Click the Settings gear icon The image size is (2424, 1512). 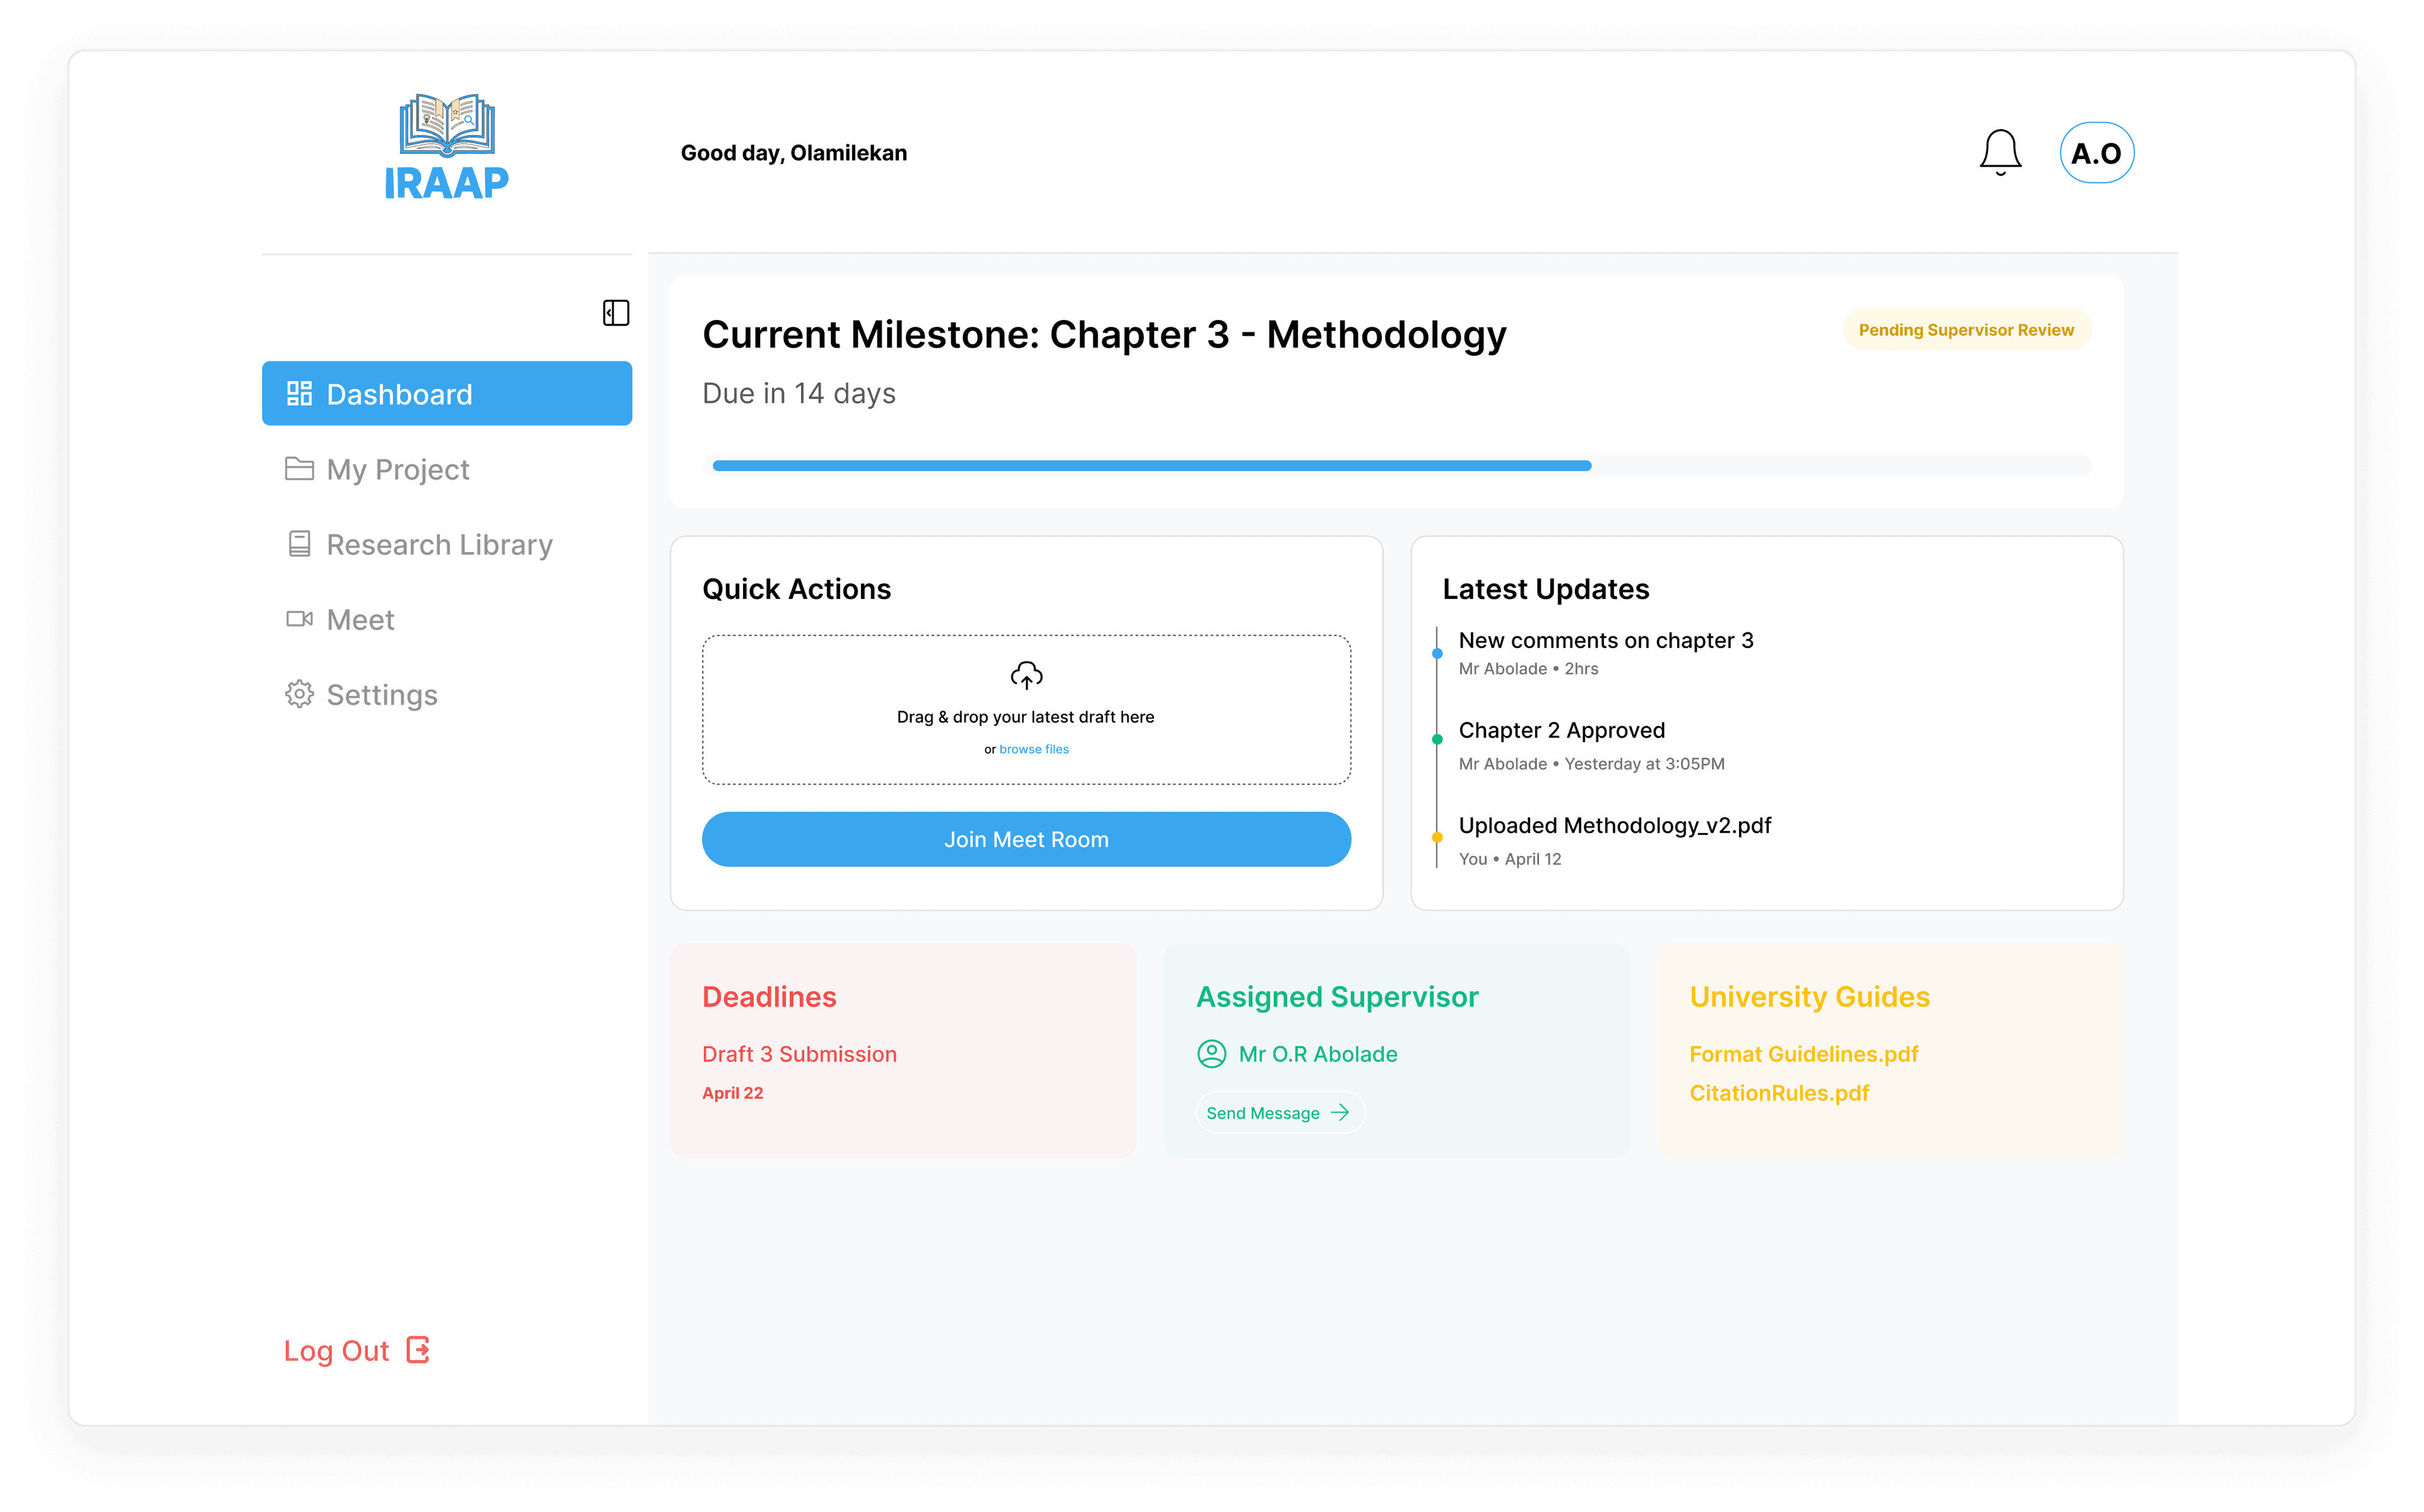point(299,694)
